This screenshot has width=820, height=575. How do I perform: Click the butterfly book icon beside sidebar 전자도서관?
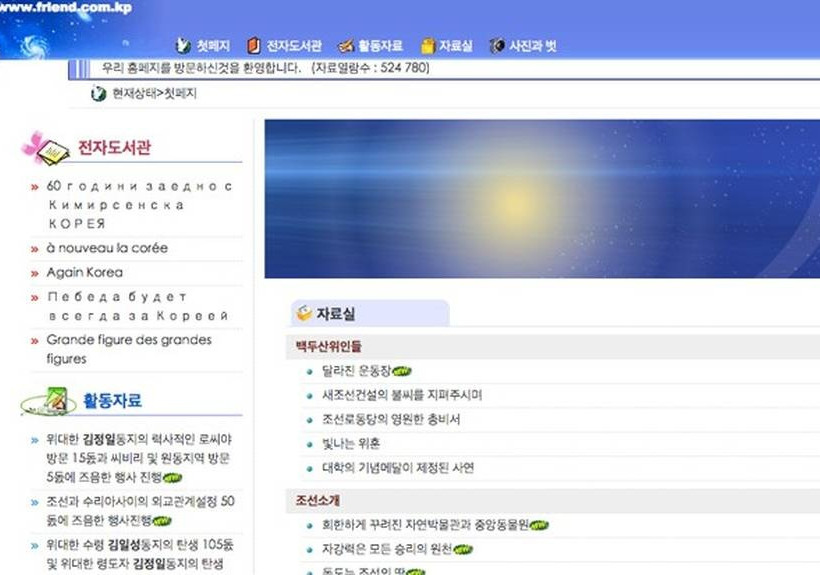coord(45,148)
